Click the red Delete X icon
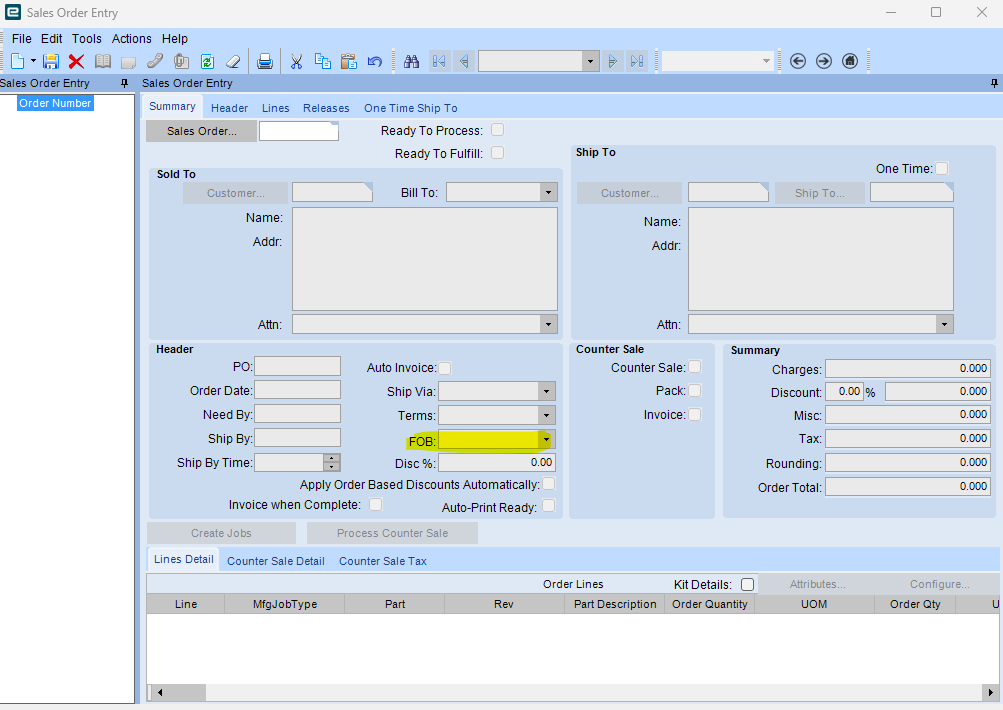This screenshot has height=710, width=1003. pos(76,61)
